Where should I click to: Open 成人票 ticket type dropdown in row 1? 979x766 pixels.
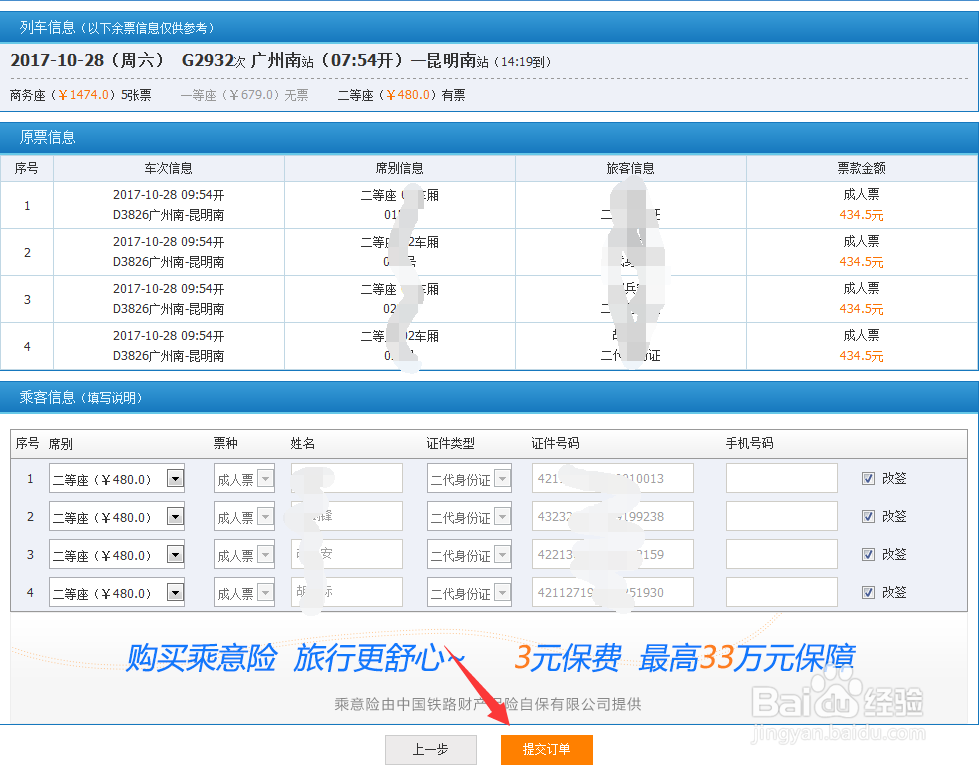click(x=244, y=479)
